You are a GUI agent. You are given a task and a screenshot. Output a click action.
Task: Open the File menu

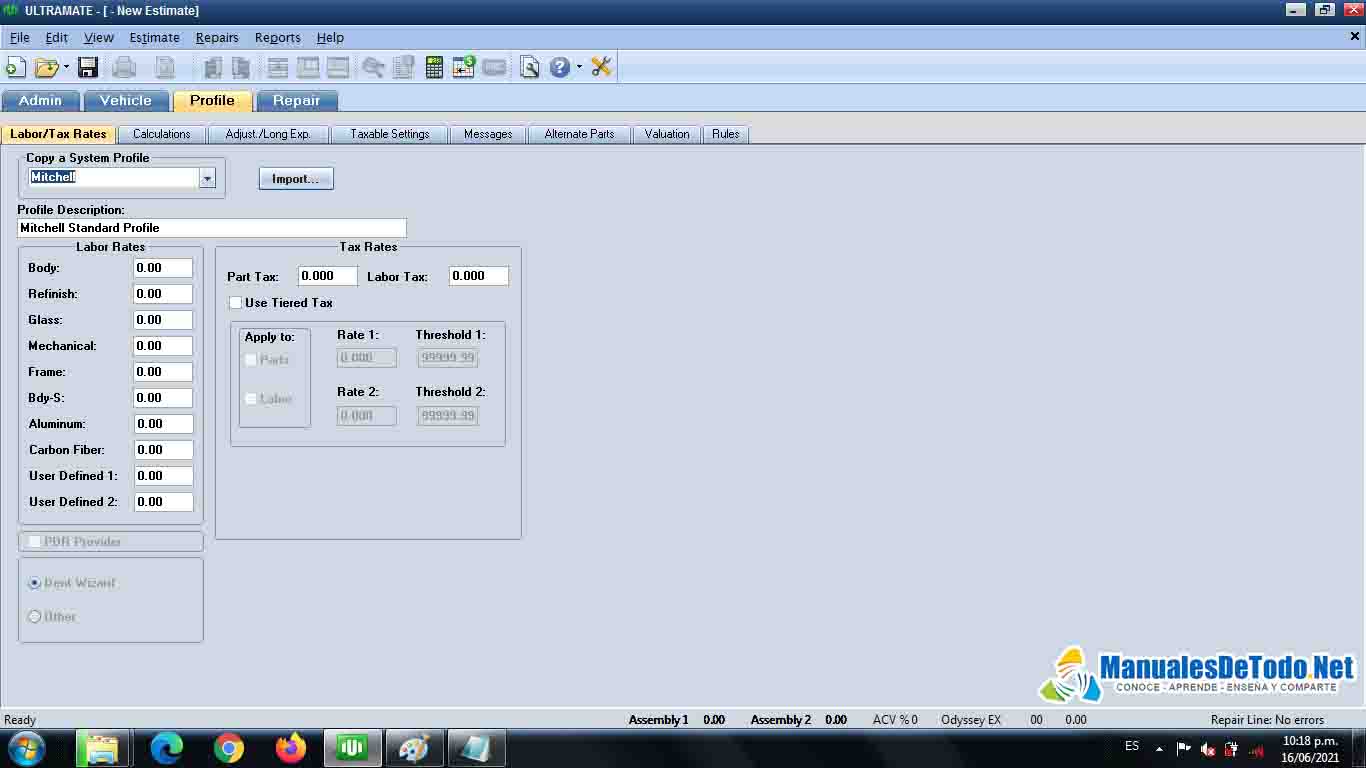pos(20,37)
